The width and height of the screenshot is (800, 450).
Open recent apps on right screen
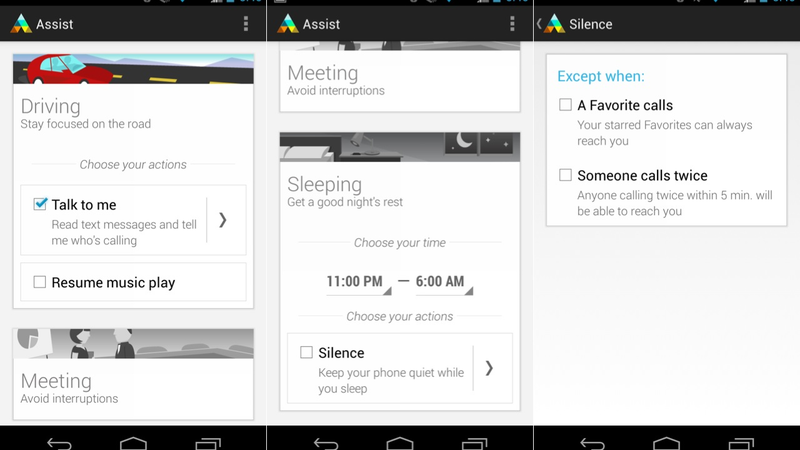pos(741,443)
